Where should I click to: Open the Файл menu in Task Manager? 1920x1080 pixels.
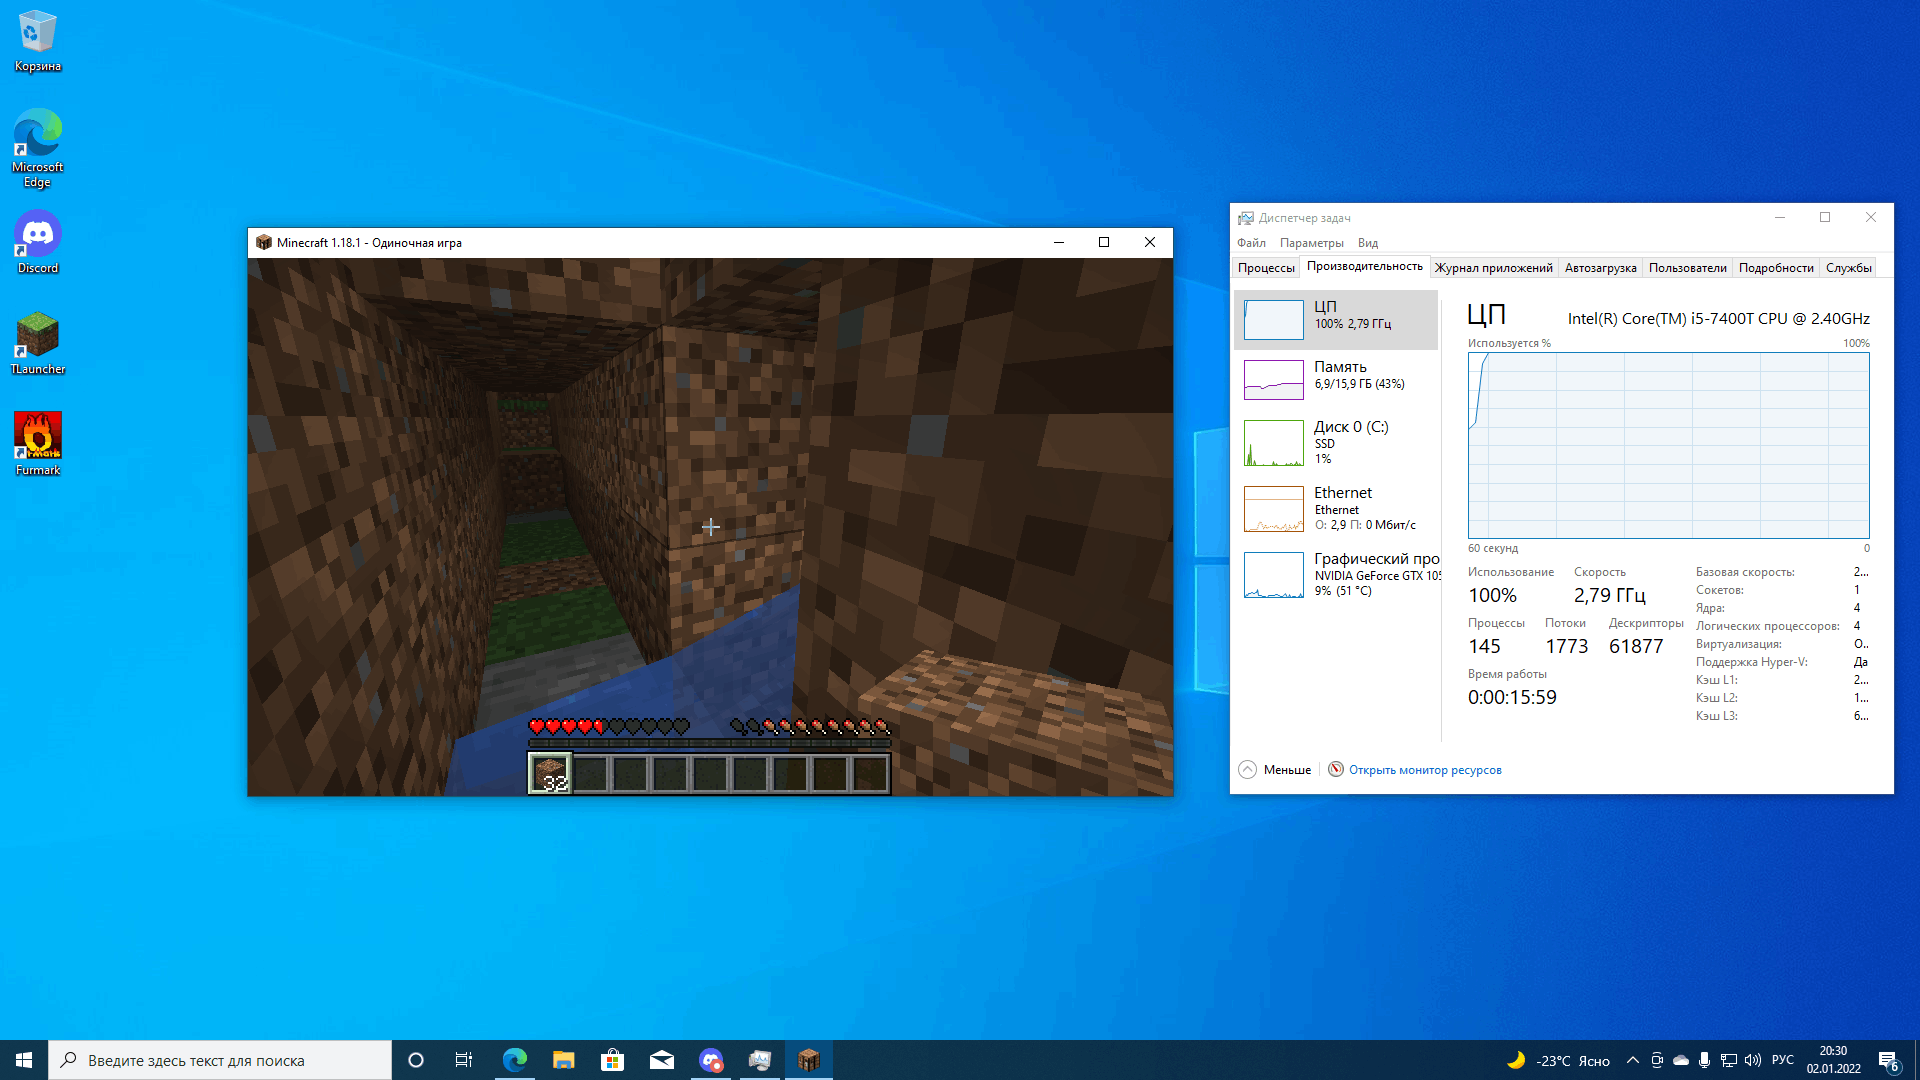[x=1251, y=243]
